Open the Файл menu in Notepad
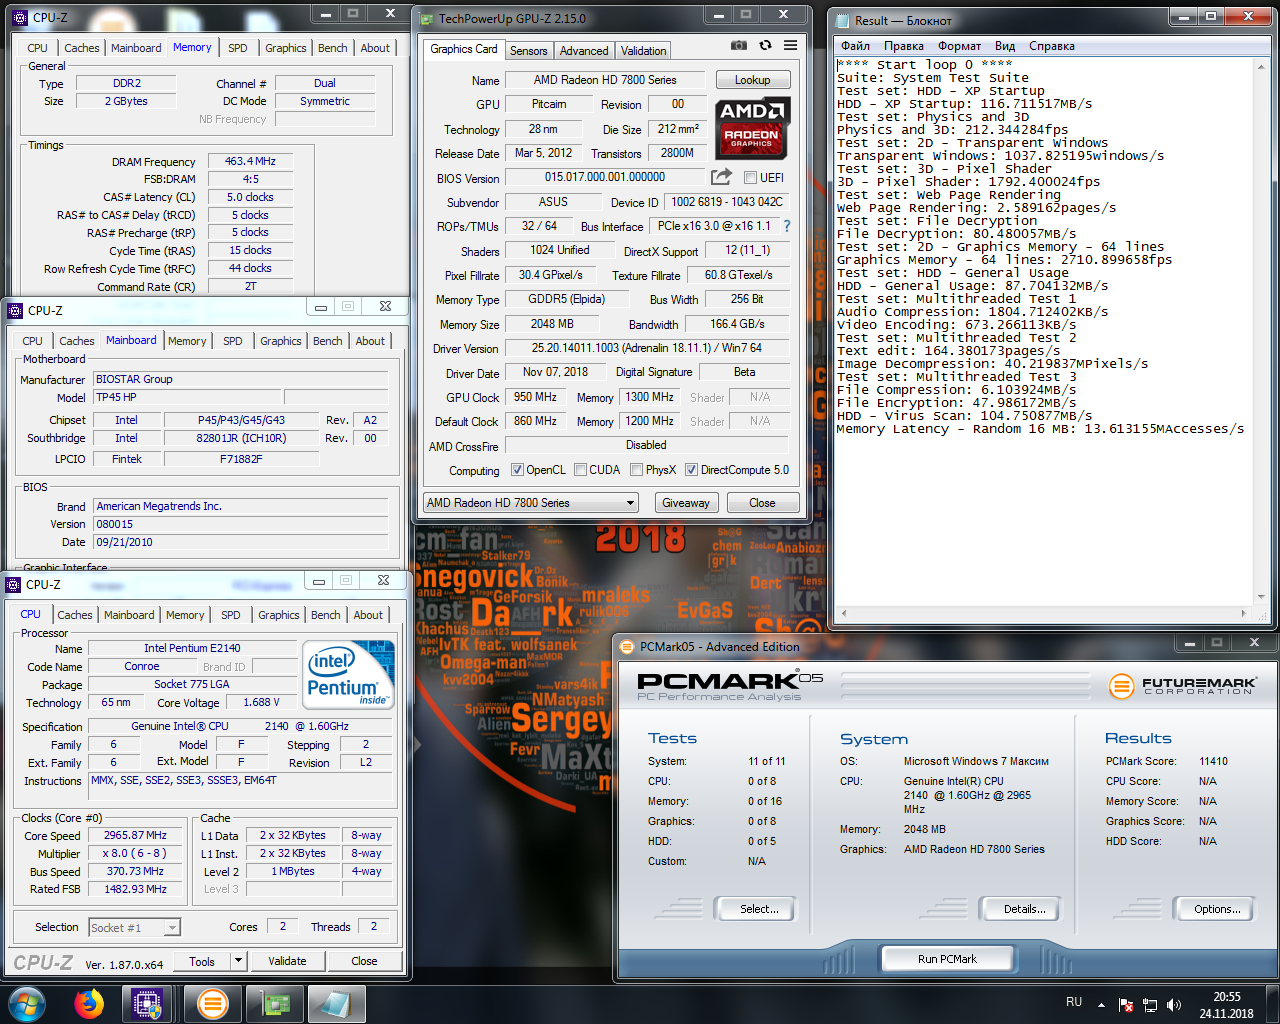Screen dimensions: 1280x1024 (855, 46)
